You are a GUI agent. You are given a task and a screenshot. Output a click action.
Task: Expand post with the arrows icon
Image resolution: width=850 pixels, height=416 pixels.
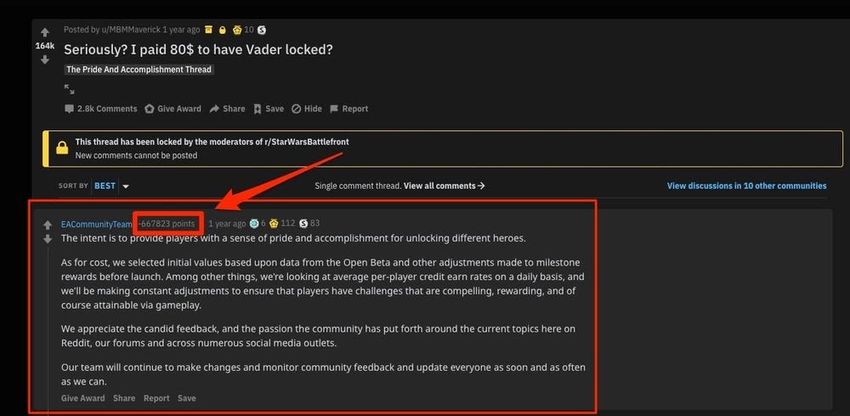coord(69,89)
